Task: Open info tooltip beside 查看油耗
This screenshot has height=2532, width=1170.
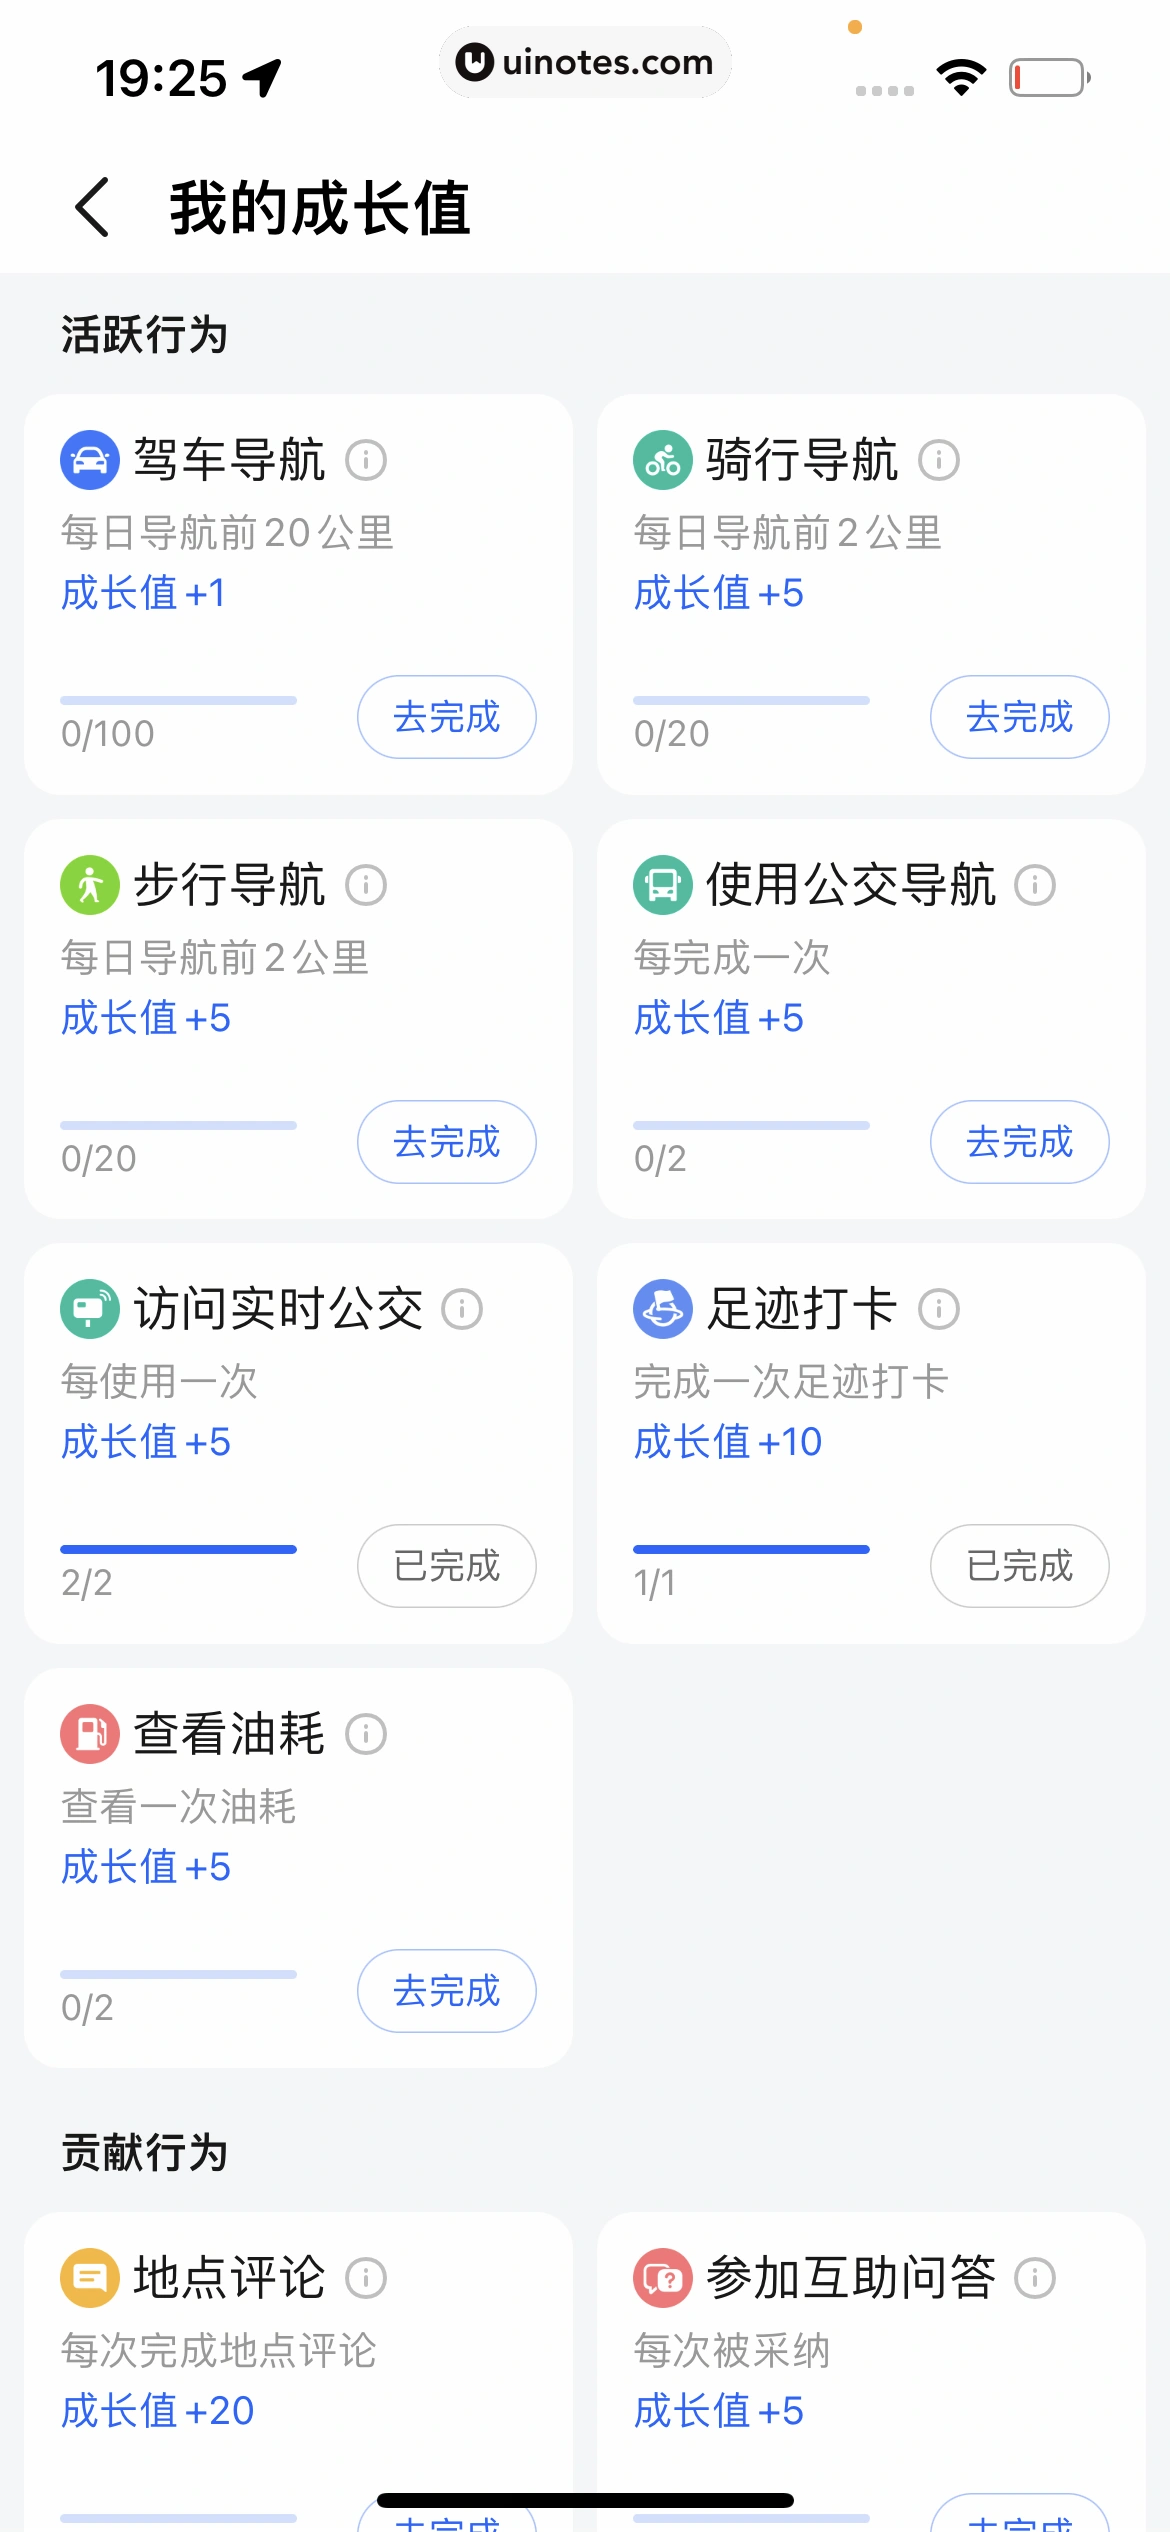Action: coord(366,1734)
